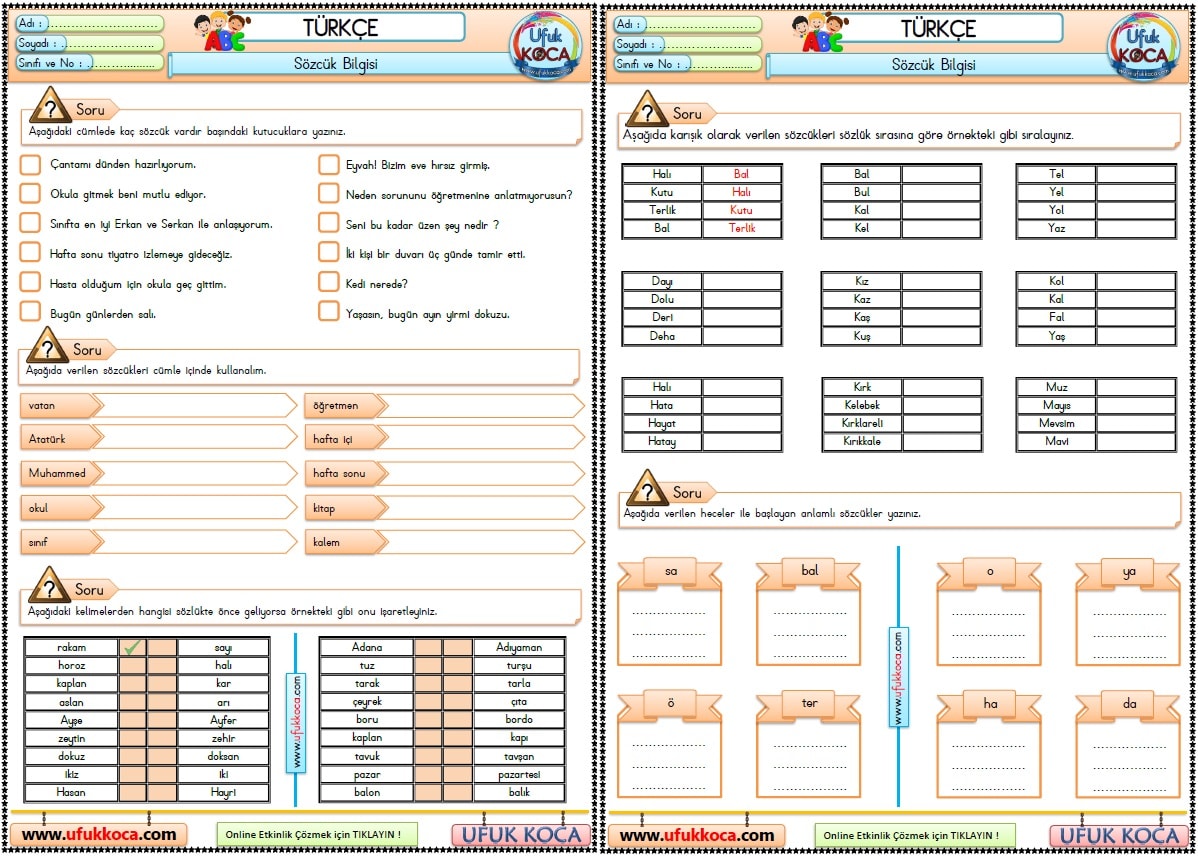Tick the box for 'Eyvah! Bizim eve hırsız girmiş.'
Viewport: 1198px width, 857px height.
(x=329, y=164)
